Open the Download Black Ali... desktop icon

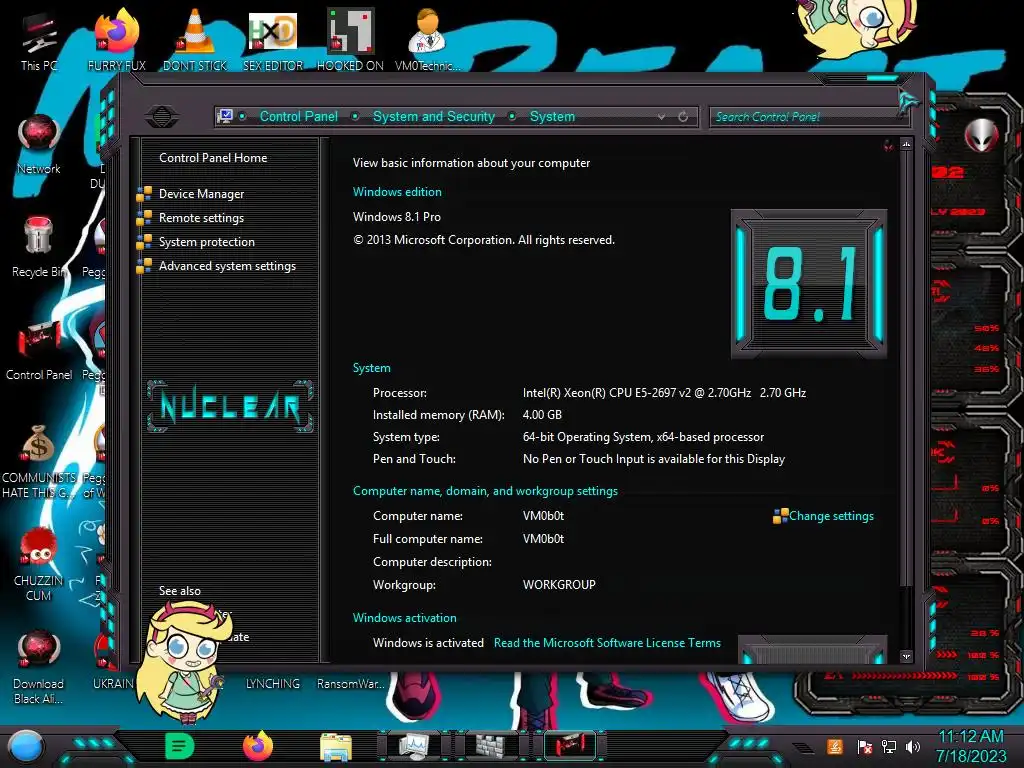(39, 667)
